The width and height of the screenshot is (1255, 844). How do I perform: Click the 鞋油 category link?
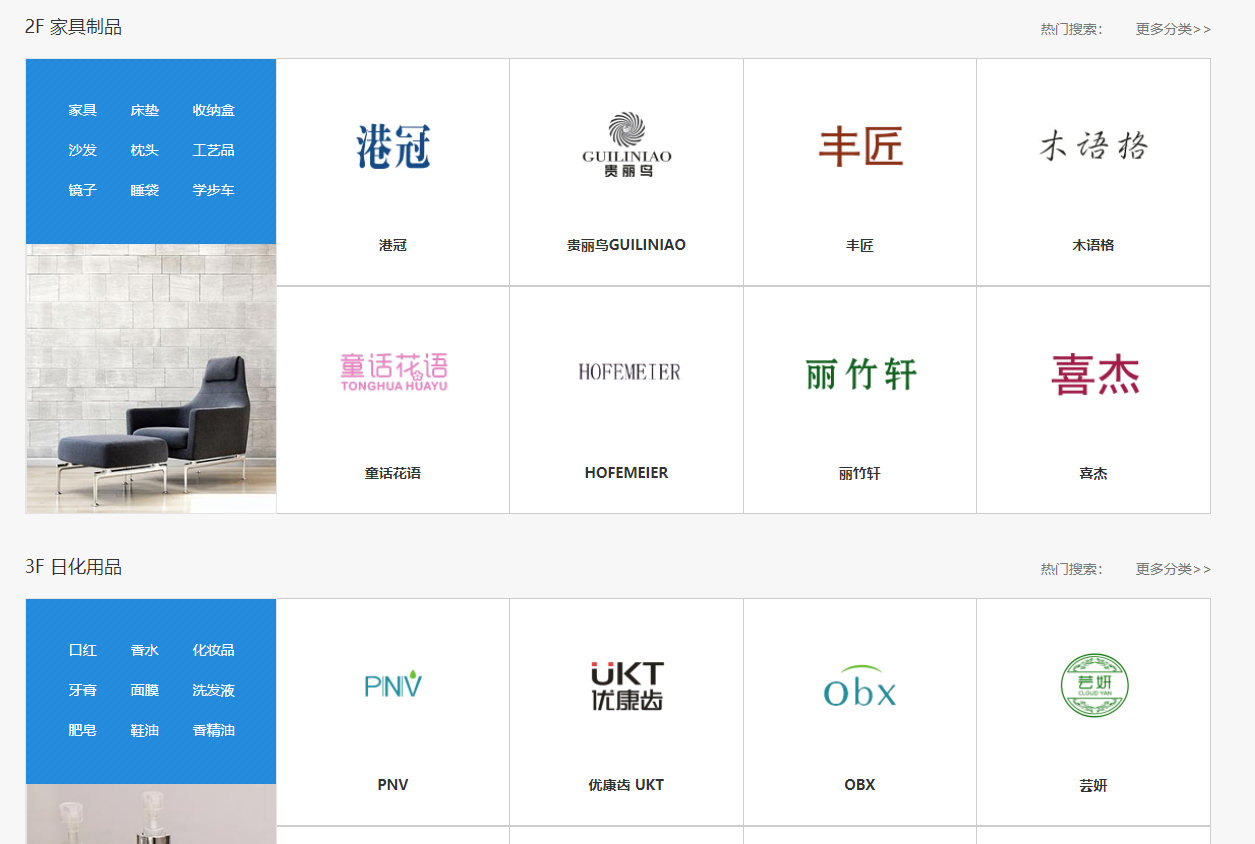click(145, 730)
